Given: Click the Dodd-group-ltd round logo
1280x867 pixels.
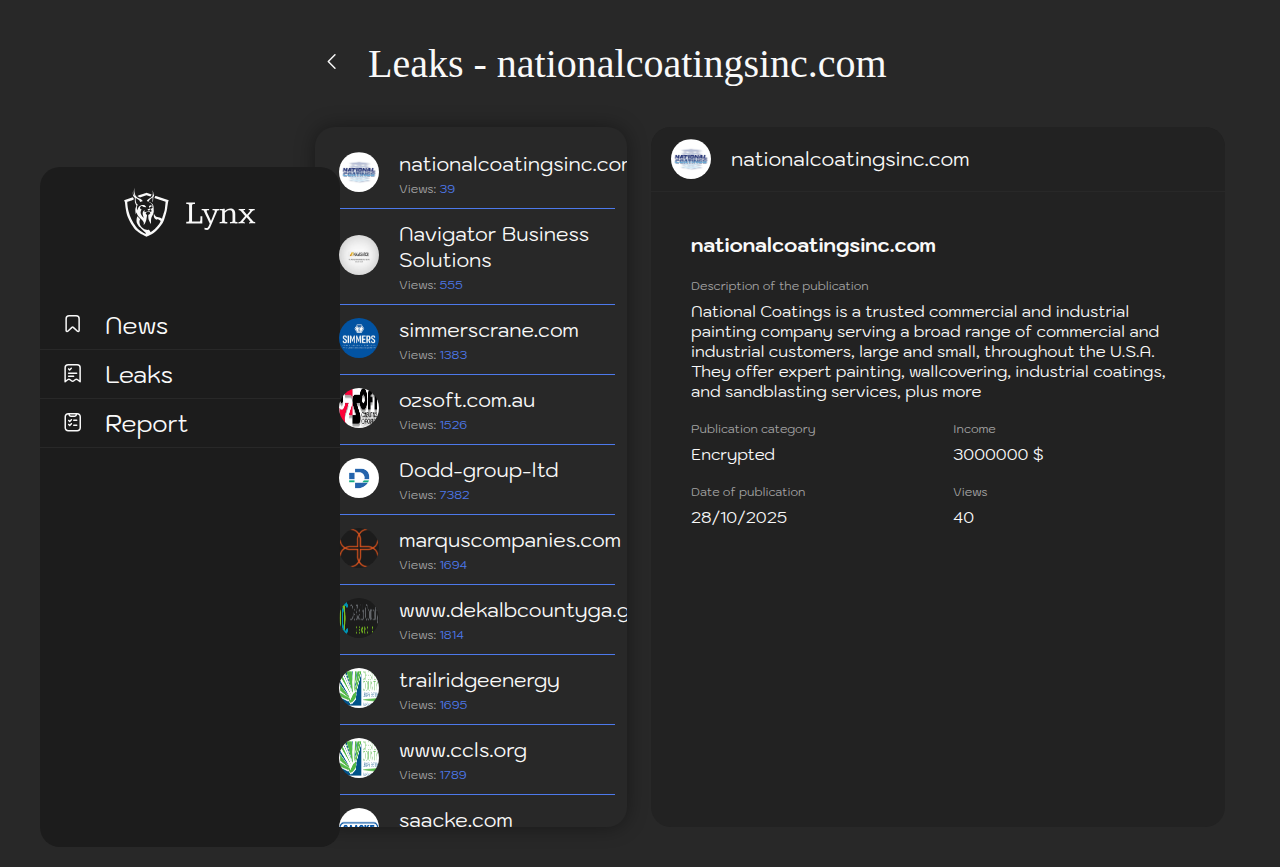Looking at the screenshot, I should [x=359, y=478].
